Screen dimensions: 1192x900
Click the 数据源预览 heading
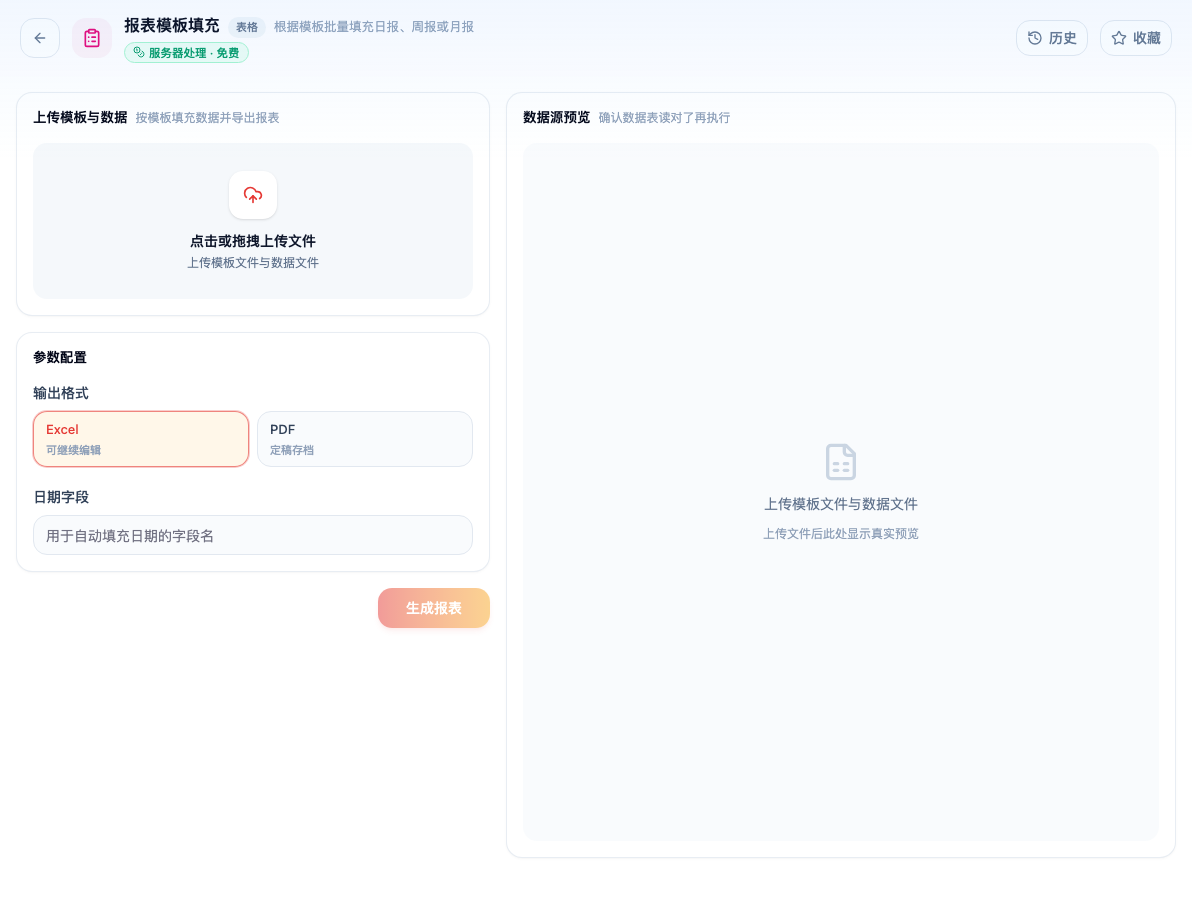(556, 117)
